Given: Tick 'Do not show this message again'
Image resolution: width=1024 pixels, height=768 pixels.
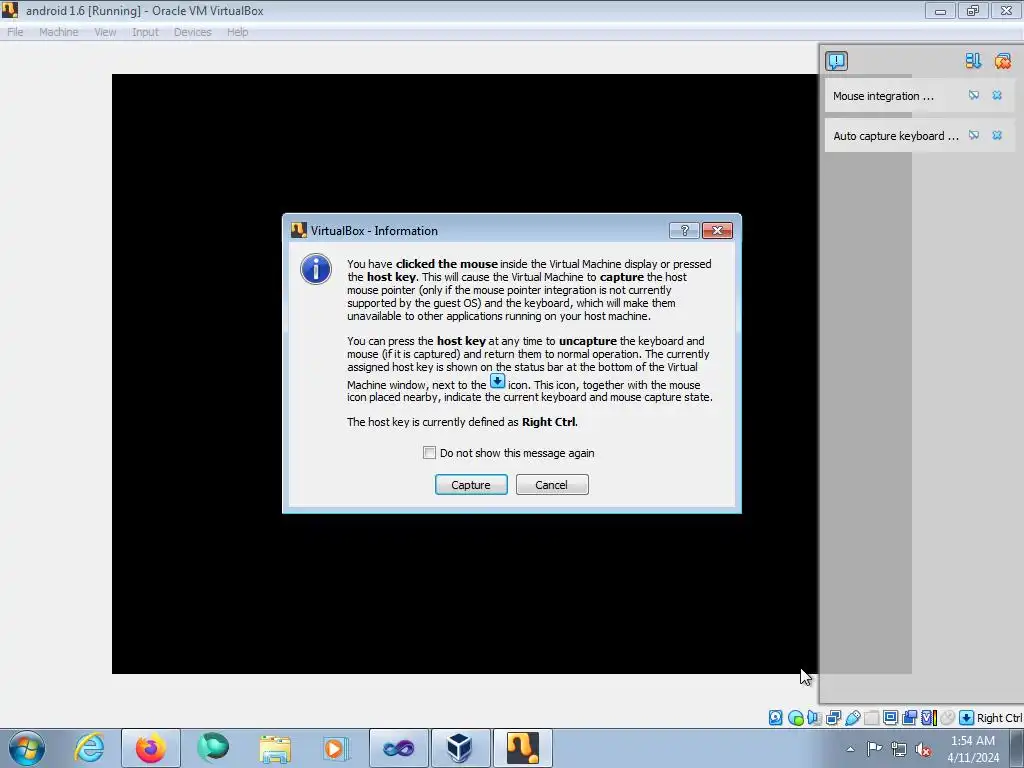Looking at the screenshot, I should (x=429, y=453).
